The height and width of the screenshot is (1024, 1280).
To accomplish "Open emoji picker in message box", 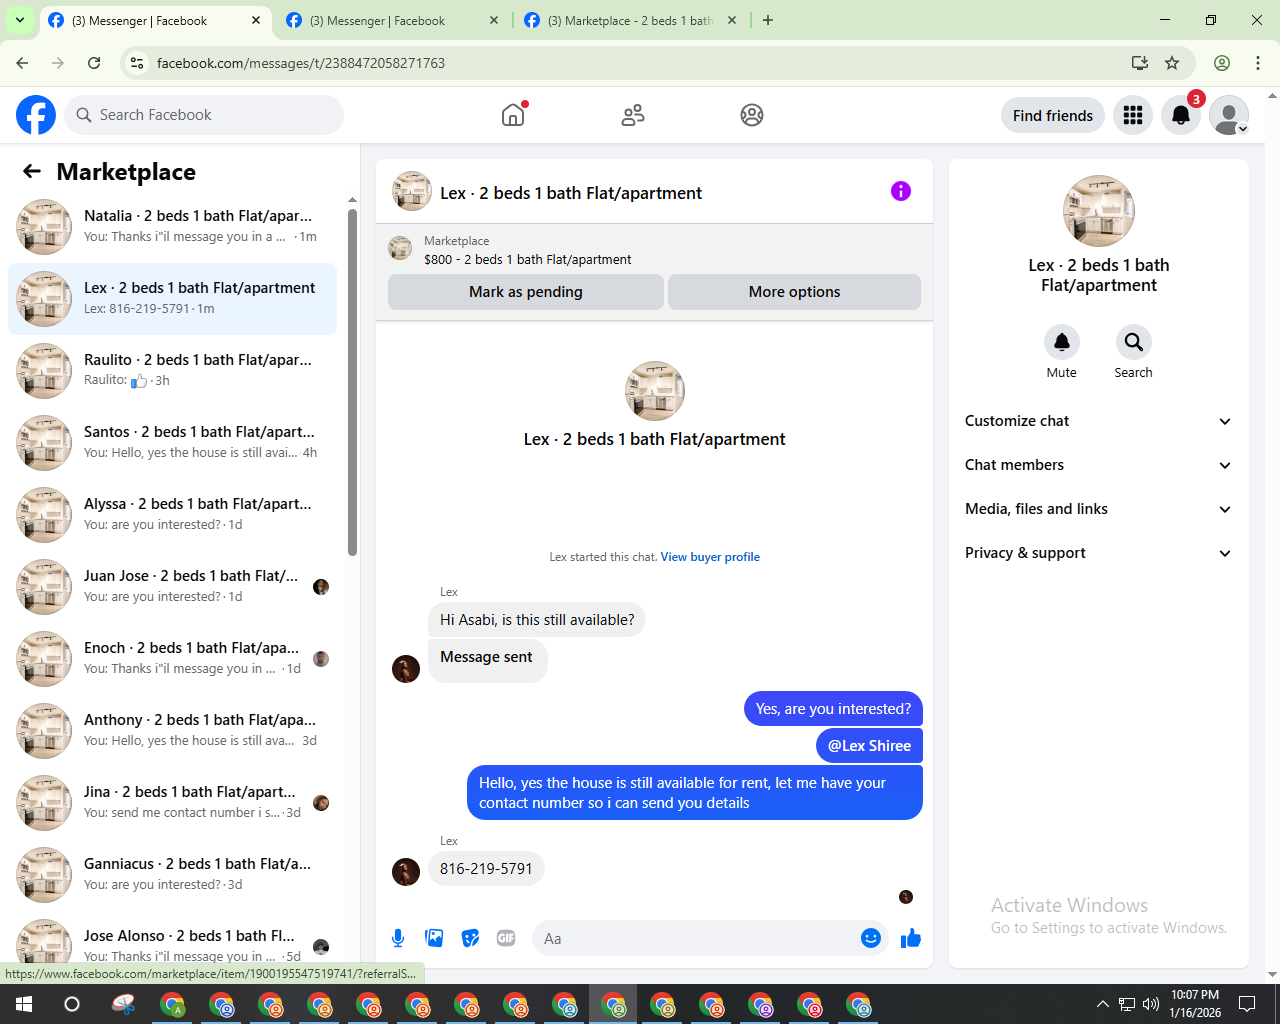I will [871, 938].
